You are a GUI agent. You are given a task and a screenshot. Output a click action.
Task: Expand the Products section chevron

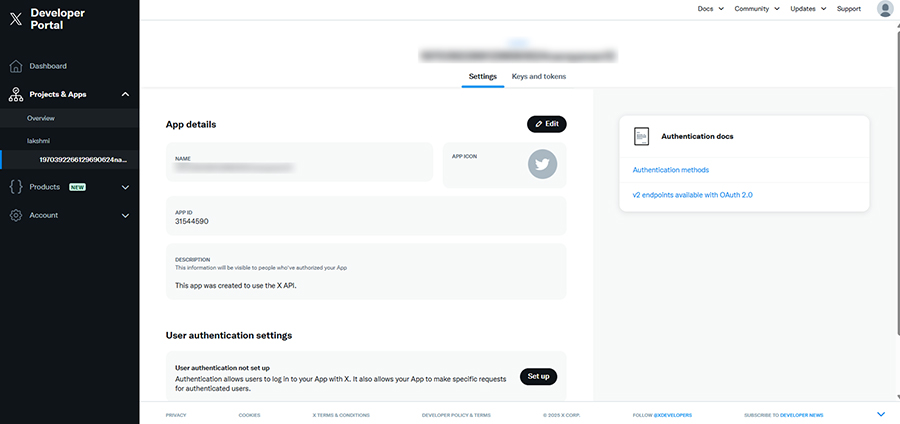125,187
